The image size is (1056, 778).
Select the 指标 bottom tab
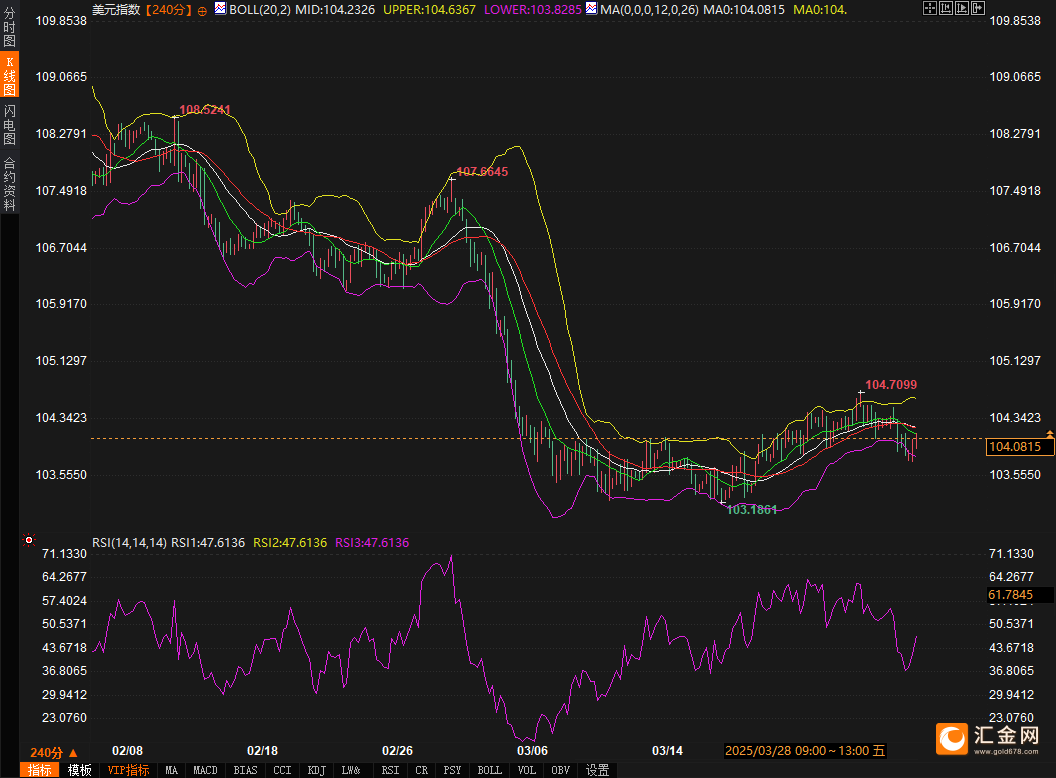pyautogui.click(x=39, y=770)
